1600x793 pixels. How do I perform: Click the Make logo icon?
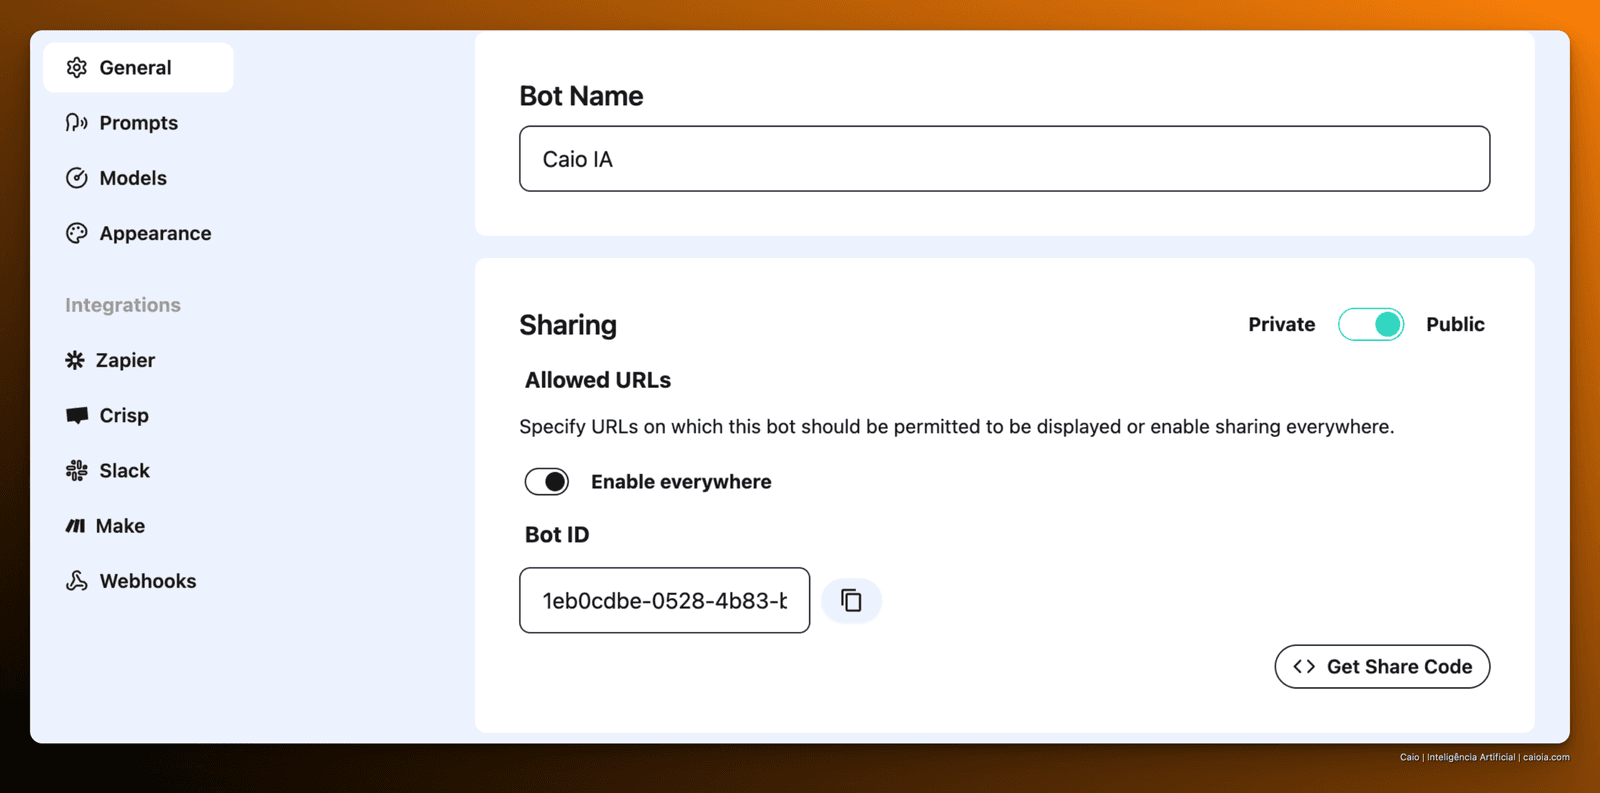(x=75, y=526)
